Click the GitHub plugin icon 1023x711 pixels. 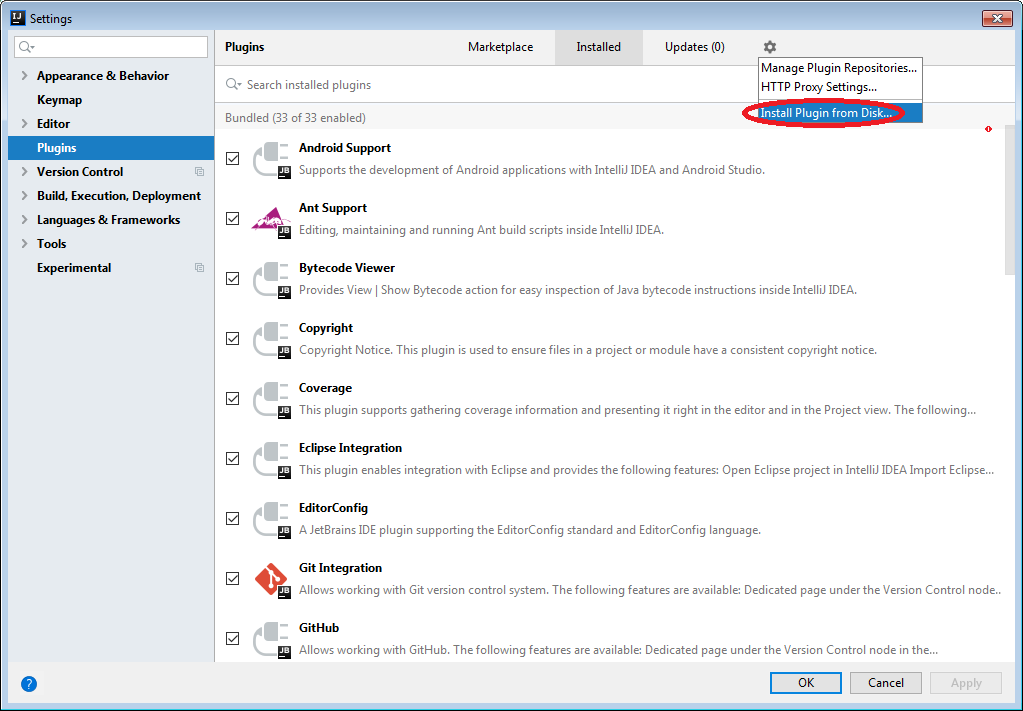(270, 639)
